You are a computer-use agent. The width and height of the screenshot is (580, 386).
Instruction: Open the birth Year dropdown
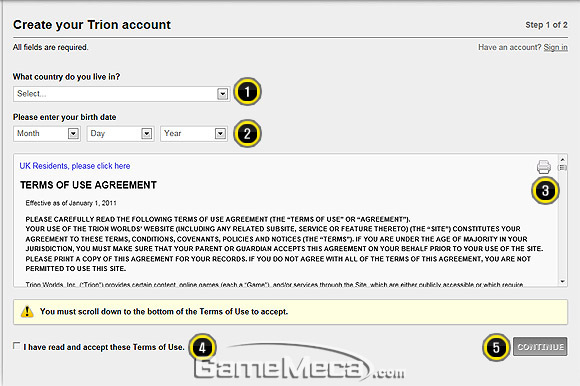click(x=194, y=133)
